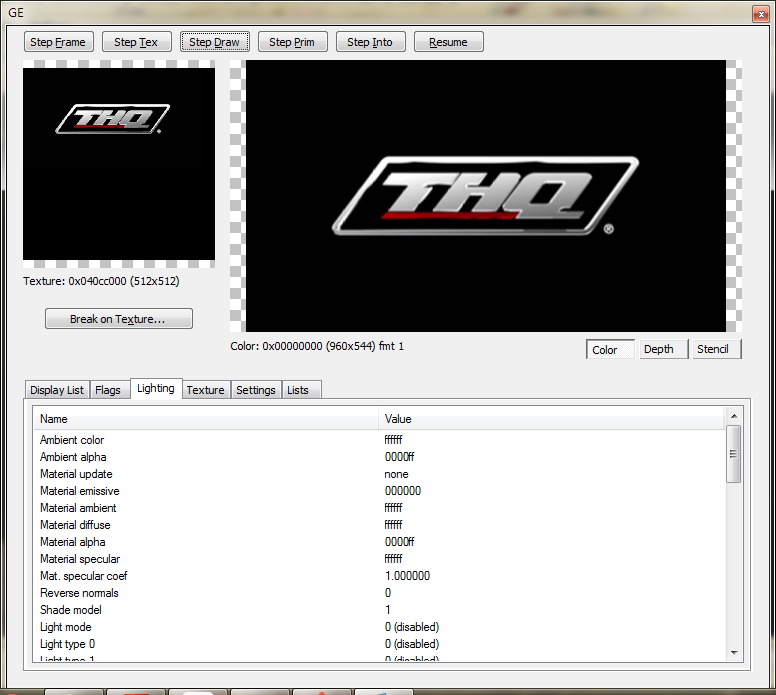Viewport: 776px width, 695px height.
Task: Click Step Draw to advance one draw
Action: tap(214, 42)
